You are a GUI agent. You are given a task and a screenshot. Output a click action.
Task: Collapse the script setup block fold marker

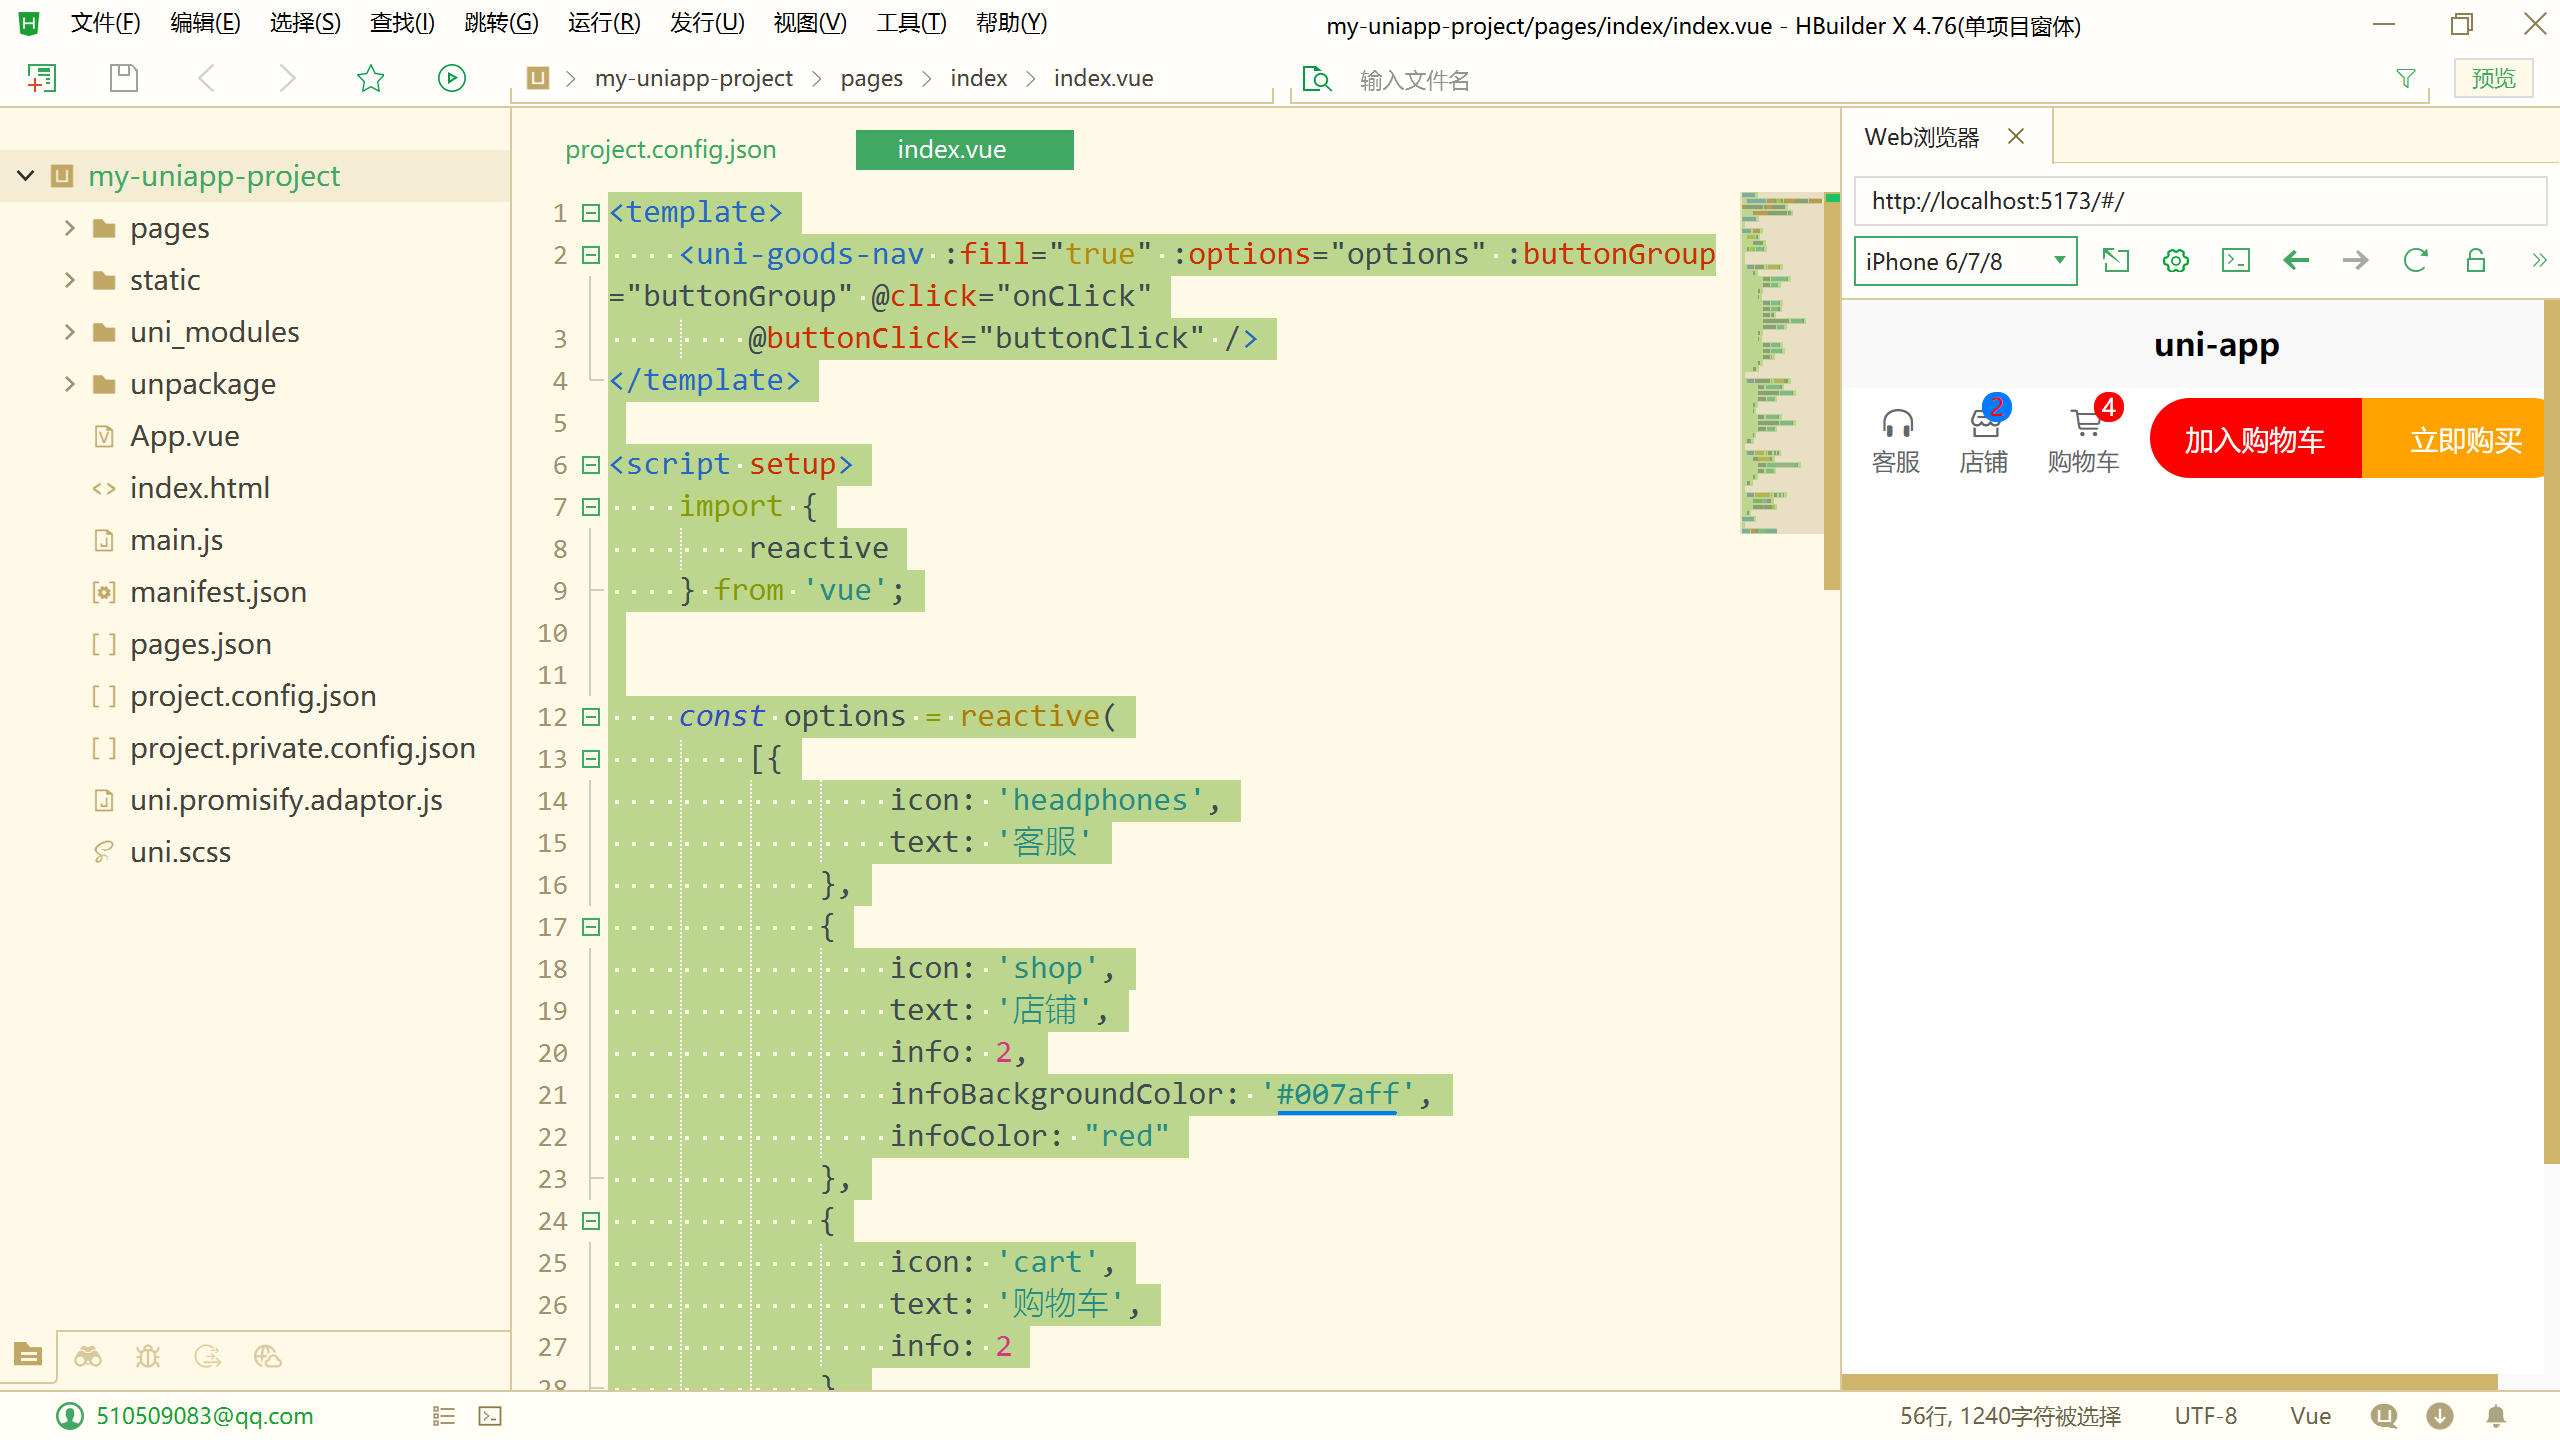coord(591,465)
